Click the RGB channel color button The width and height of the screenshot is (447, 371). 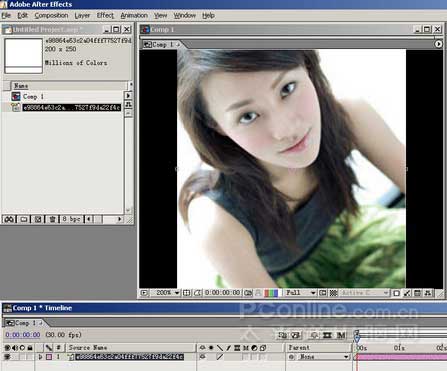tap(271, 293)
